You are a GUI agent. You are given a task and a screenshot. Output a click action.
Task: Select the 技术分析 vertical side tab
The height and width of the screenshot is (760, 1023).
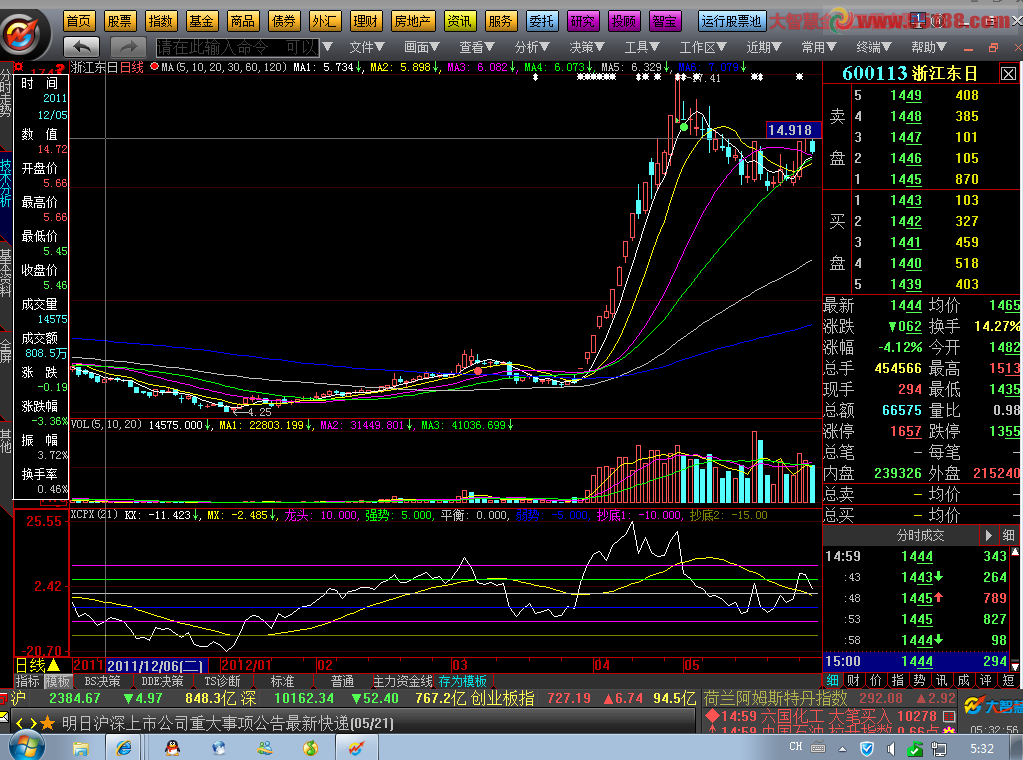(x=6, y=182)
